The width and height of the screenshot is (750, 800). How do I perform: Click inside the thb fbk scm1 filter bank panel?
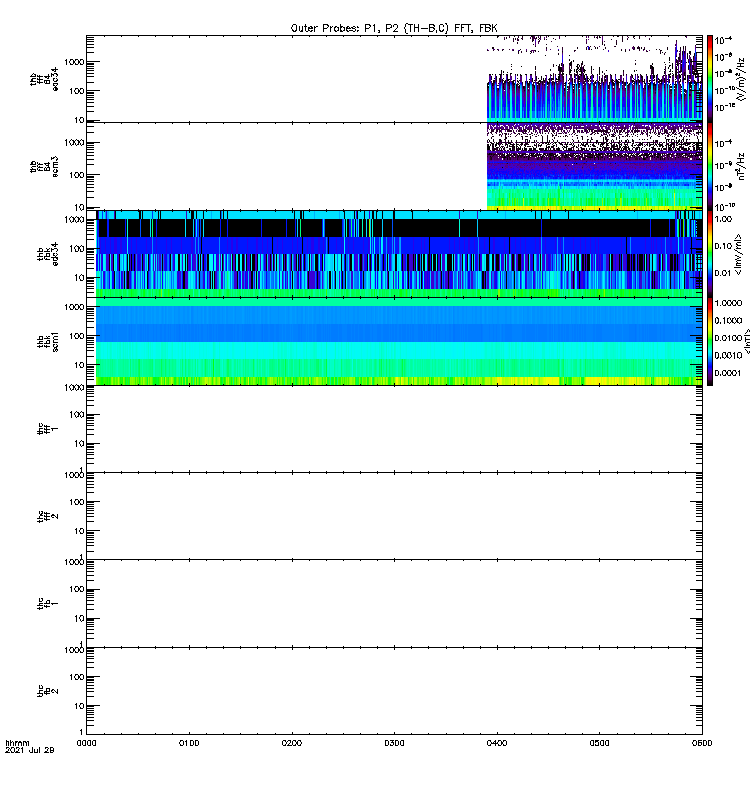point(399,341)
